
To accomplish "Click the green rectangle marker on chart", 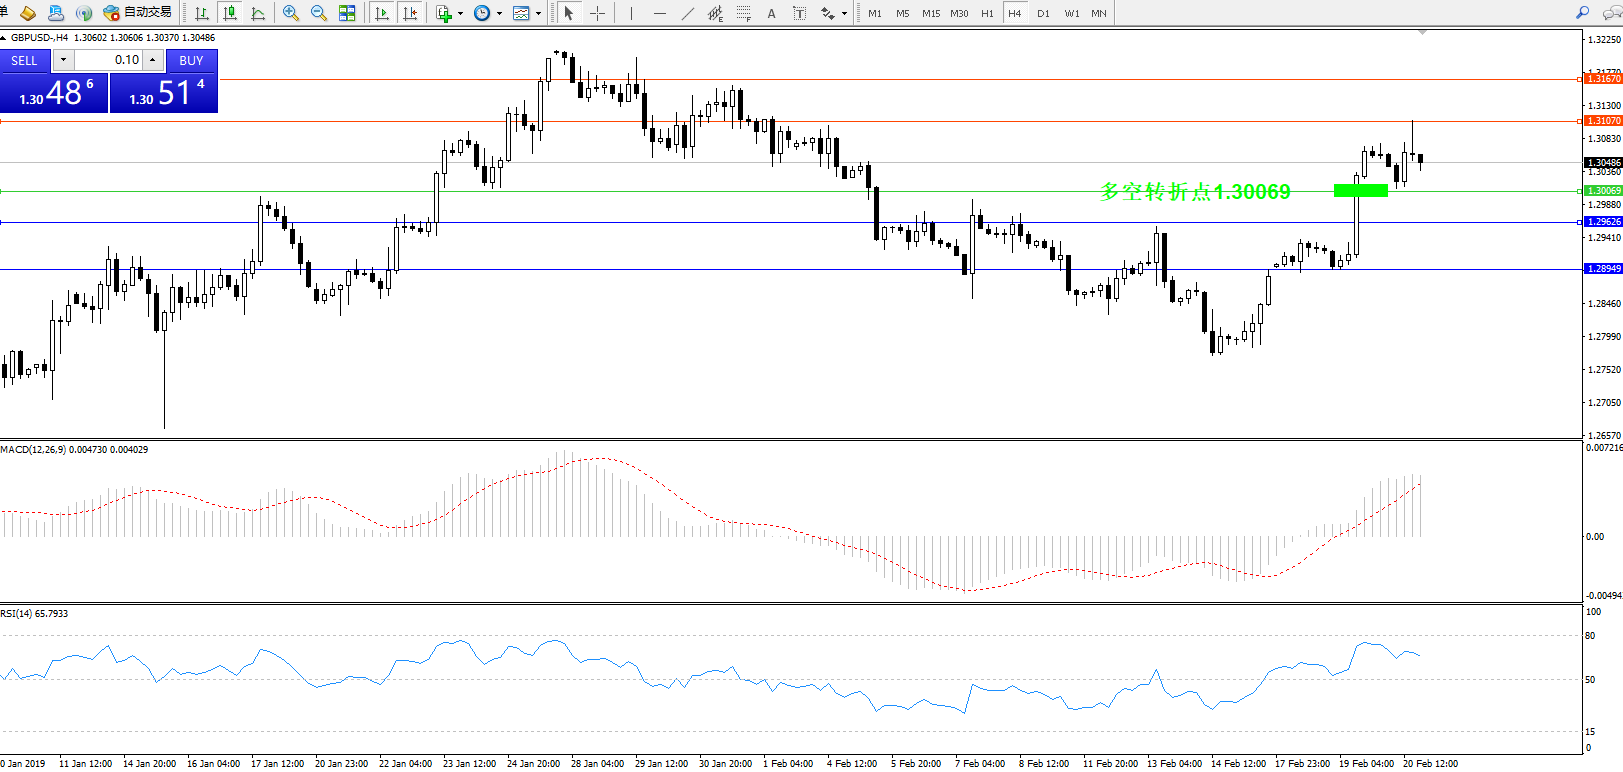I will [x=1360, y=190].
